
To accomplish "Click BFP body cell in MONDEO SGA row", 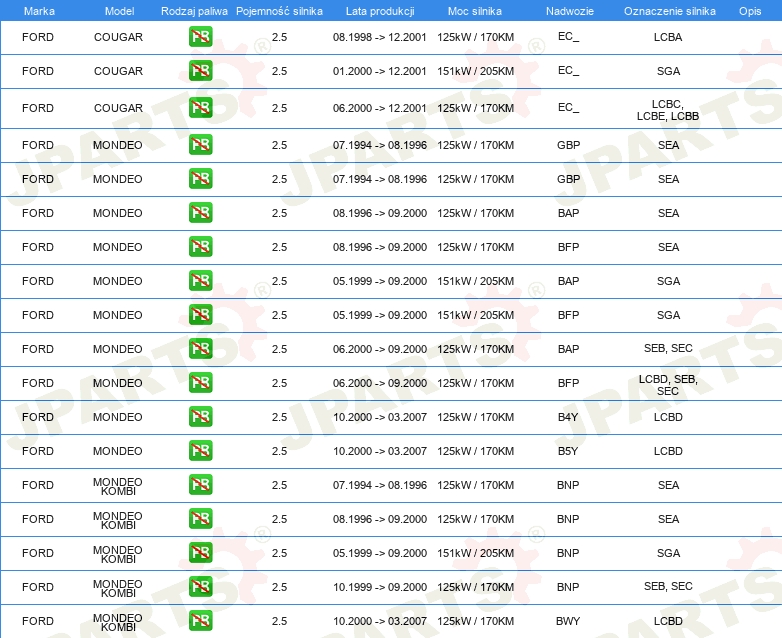I will [569, 315].
